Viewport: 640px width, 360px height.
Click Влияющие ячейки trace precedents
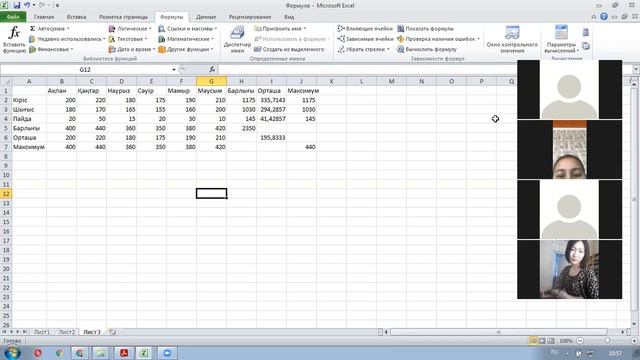click(365, 29)
